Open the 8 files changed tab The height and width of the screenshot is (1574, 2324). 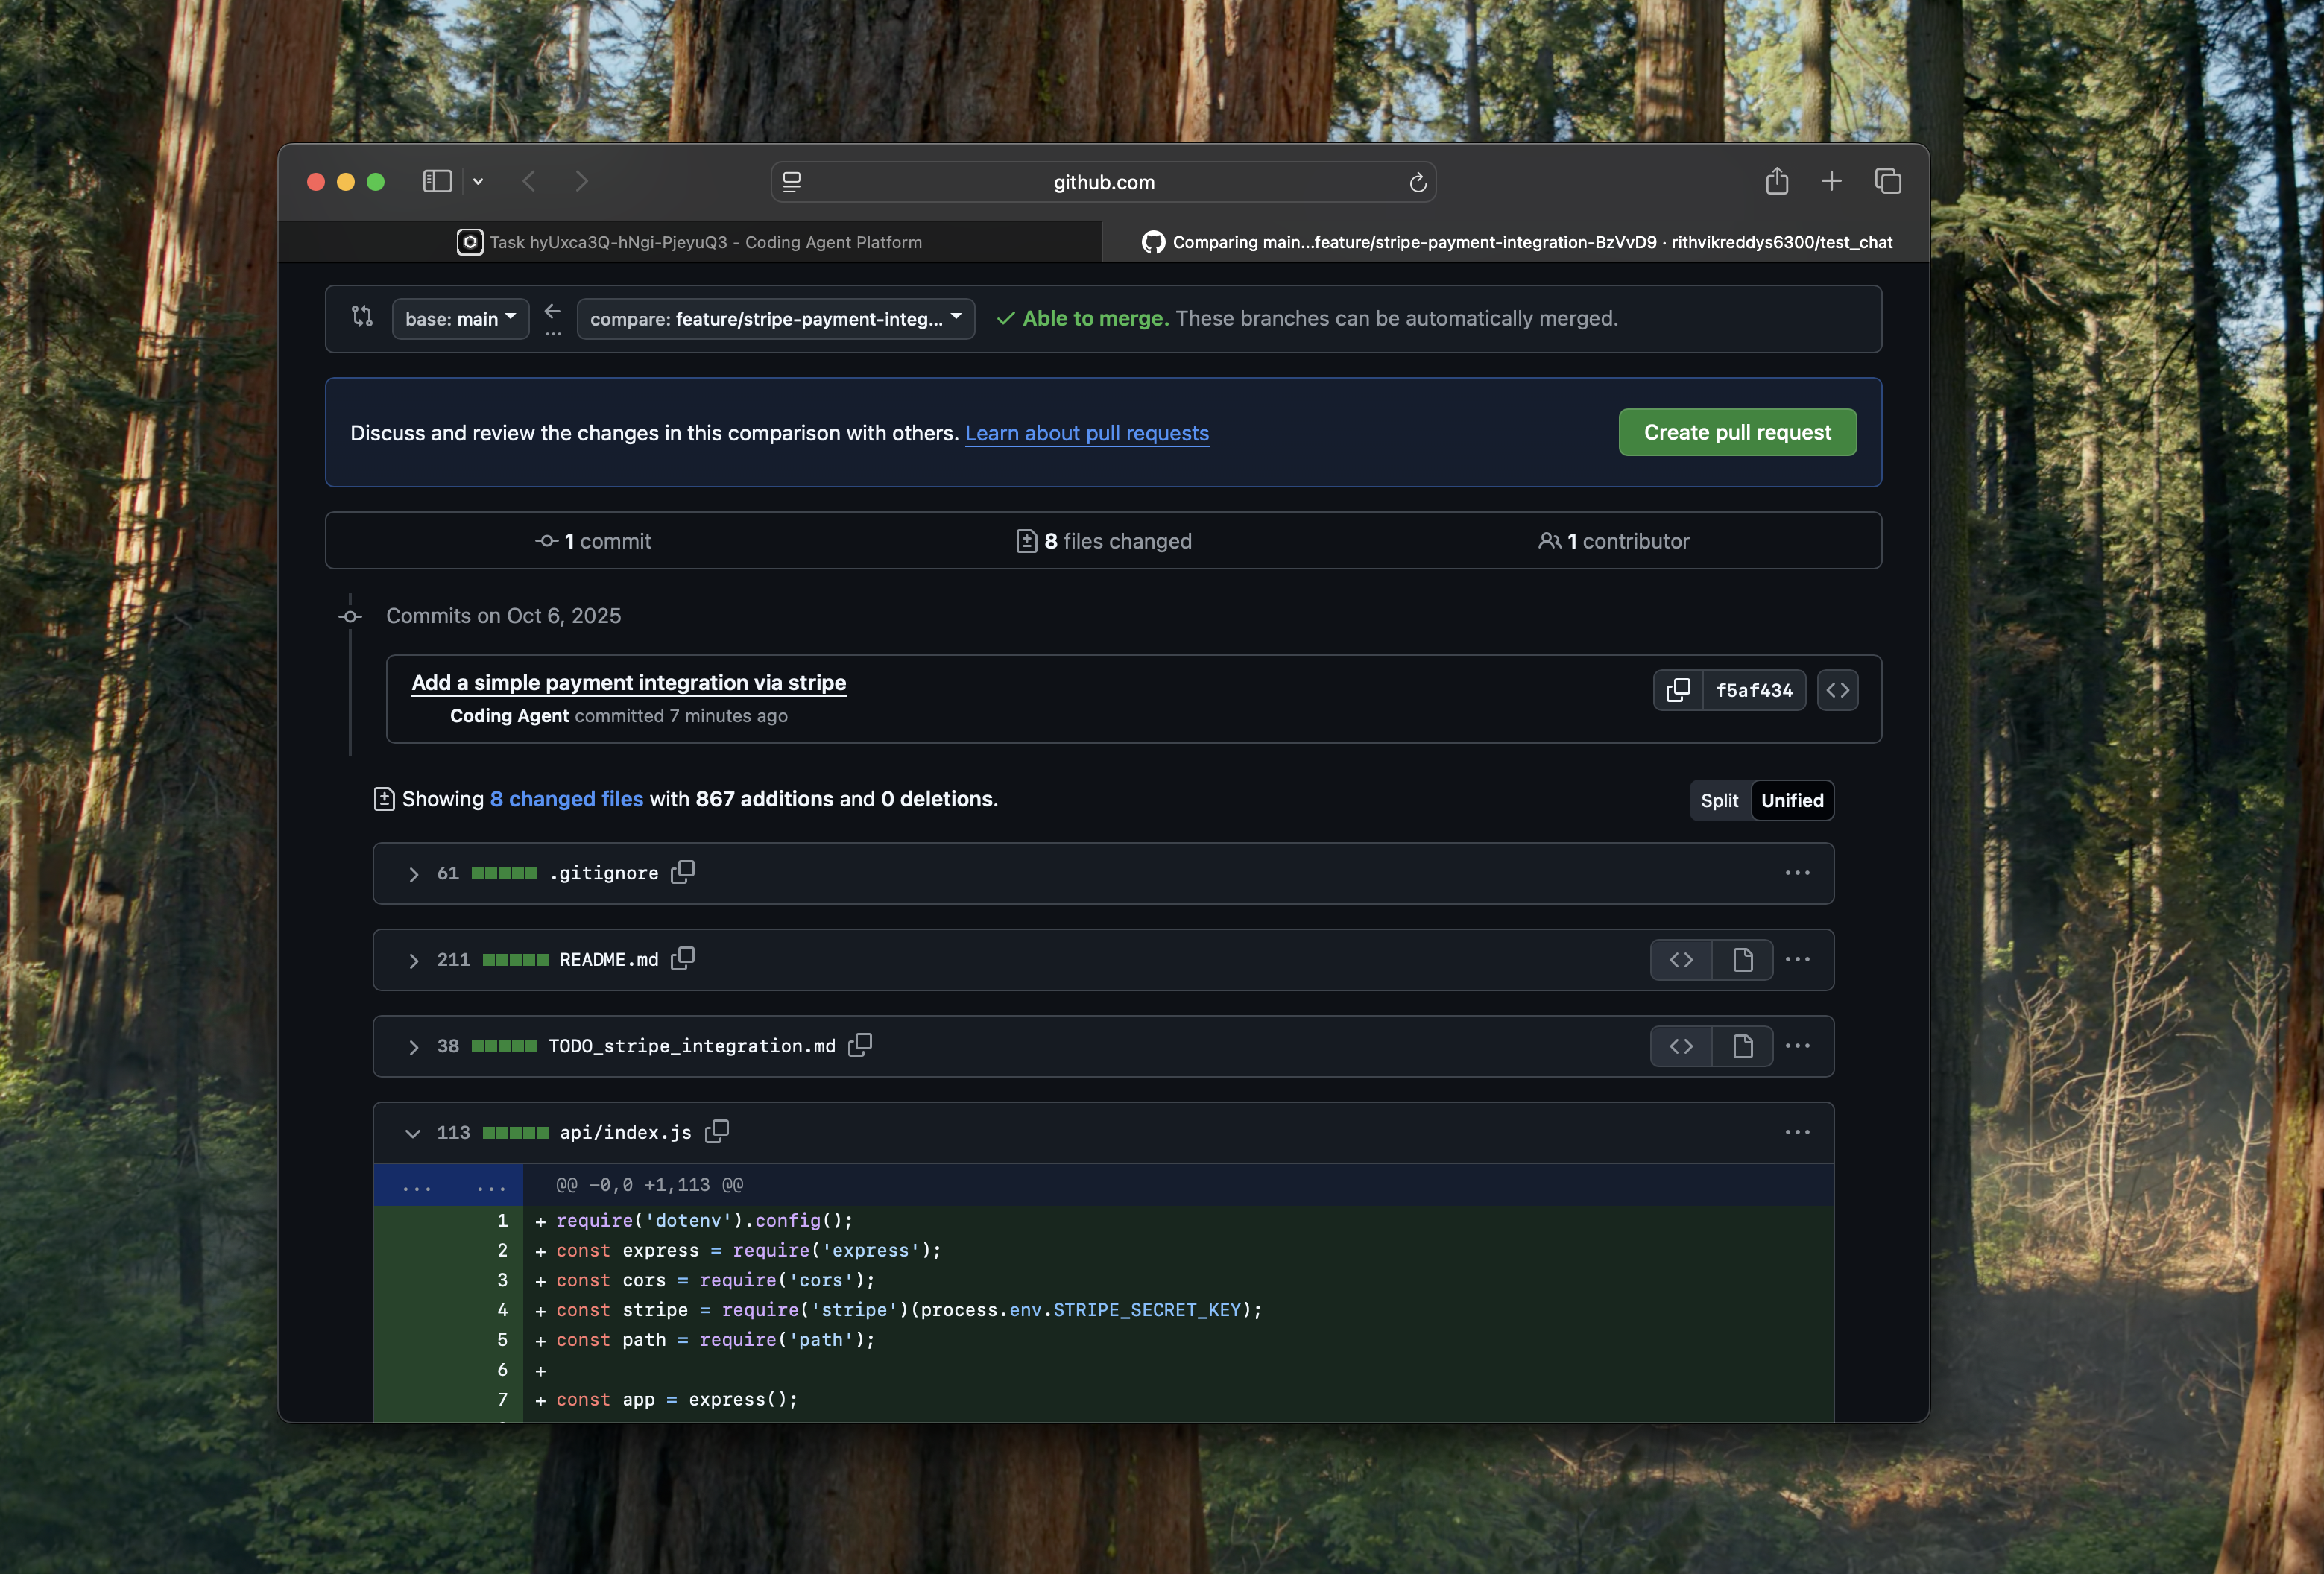coord(1103,541)
